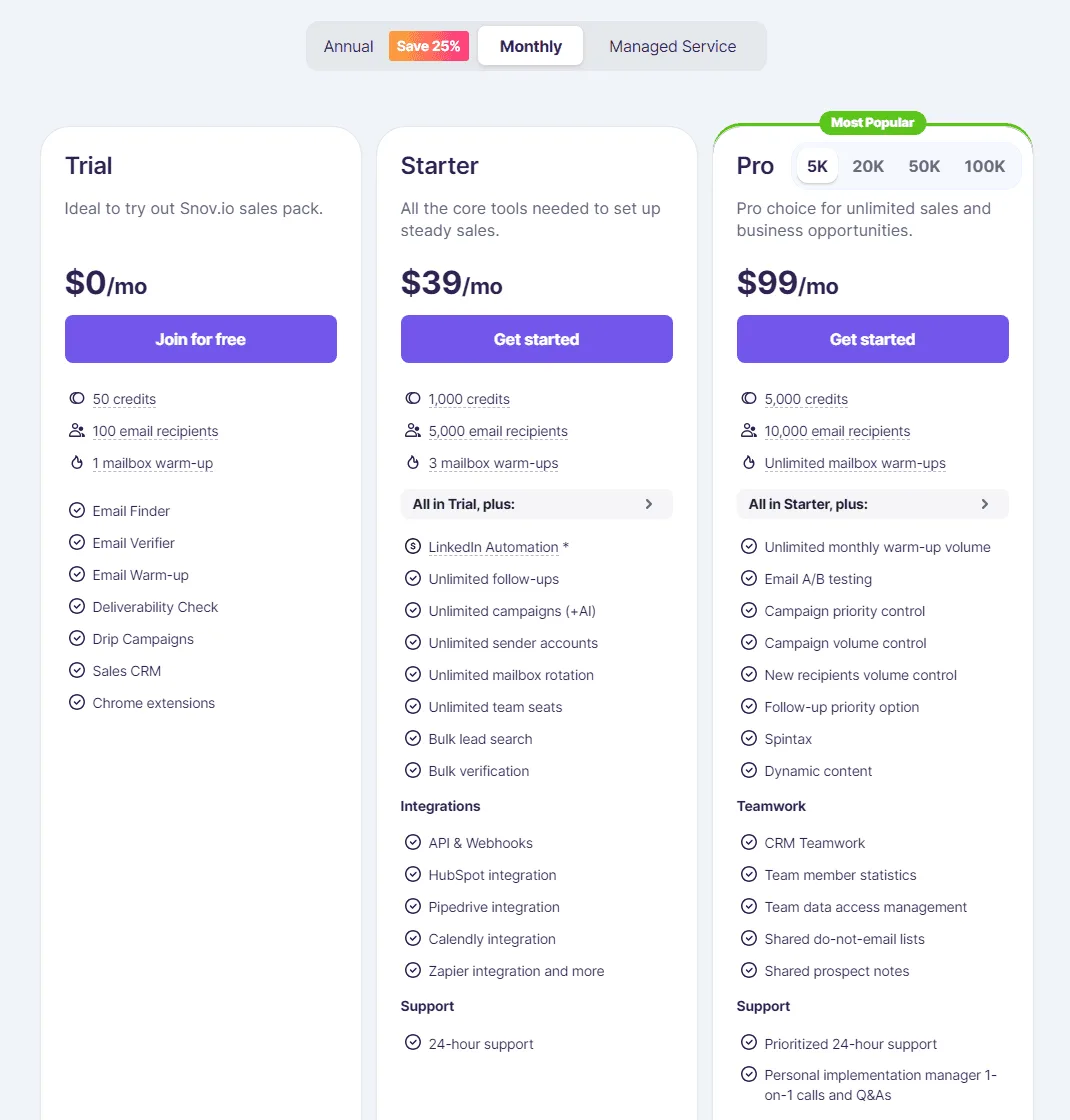1070x1120 pixels.
Task: Click Get started on the Starter plan
Action: click(536, 339)
